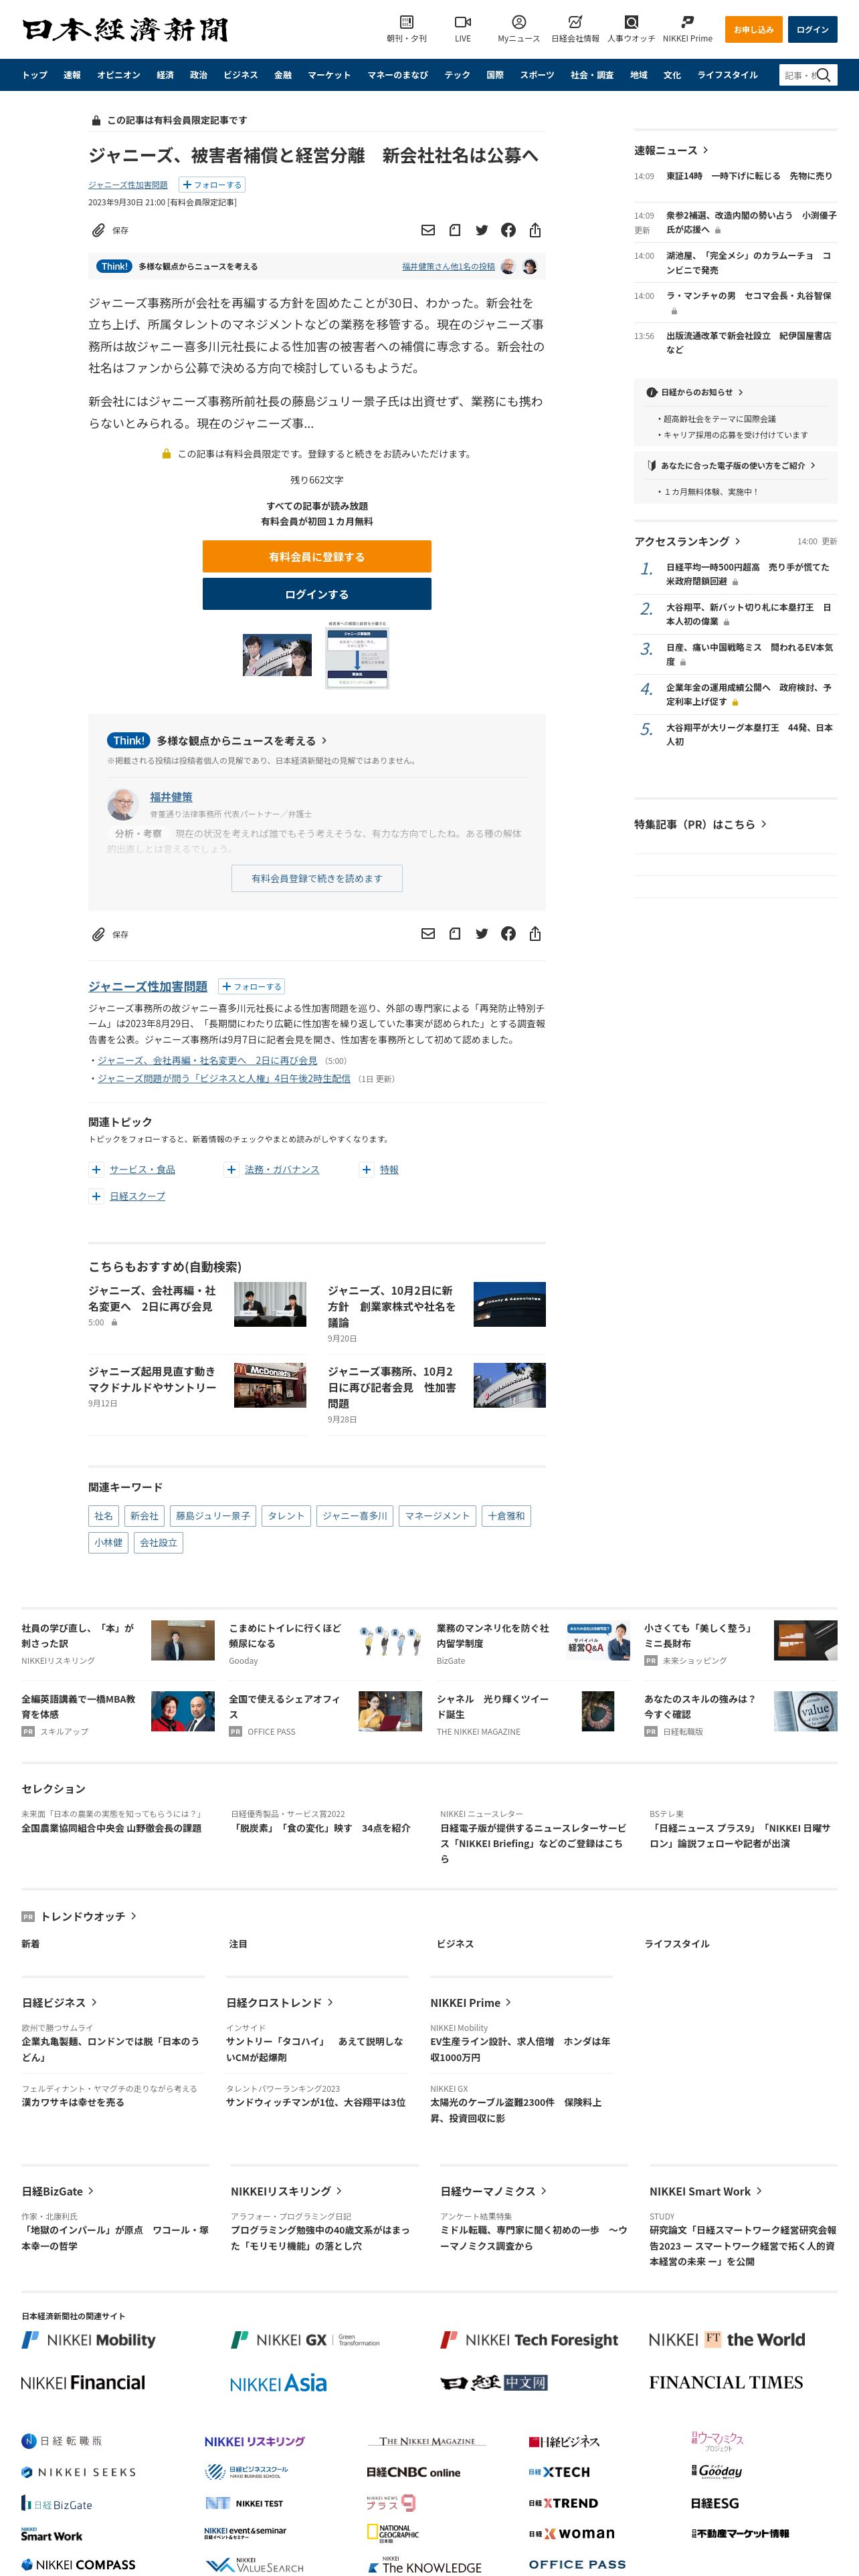Screen dimensions: 859x2576
Task: Click the email icon below the Think section
Action: [x=428, y=934]
